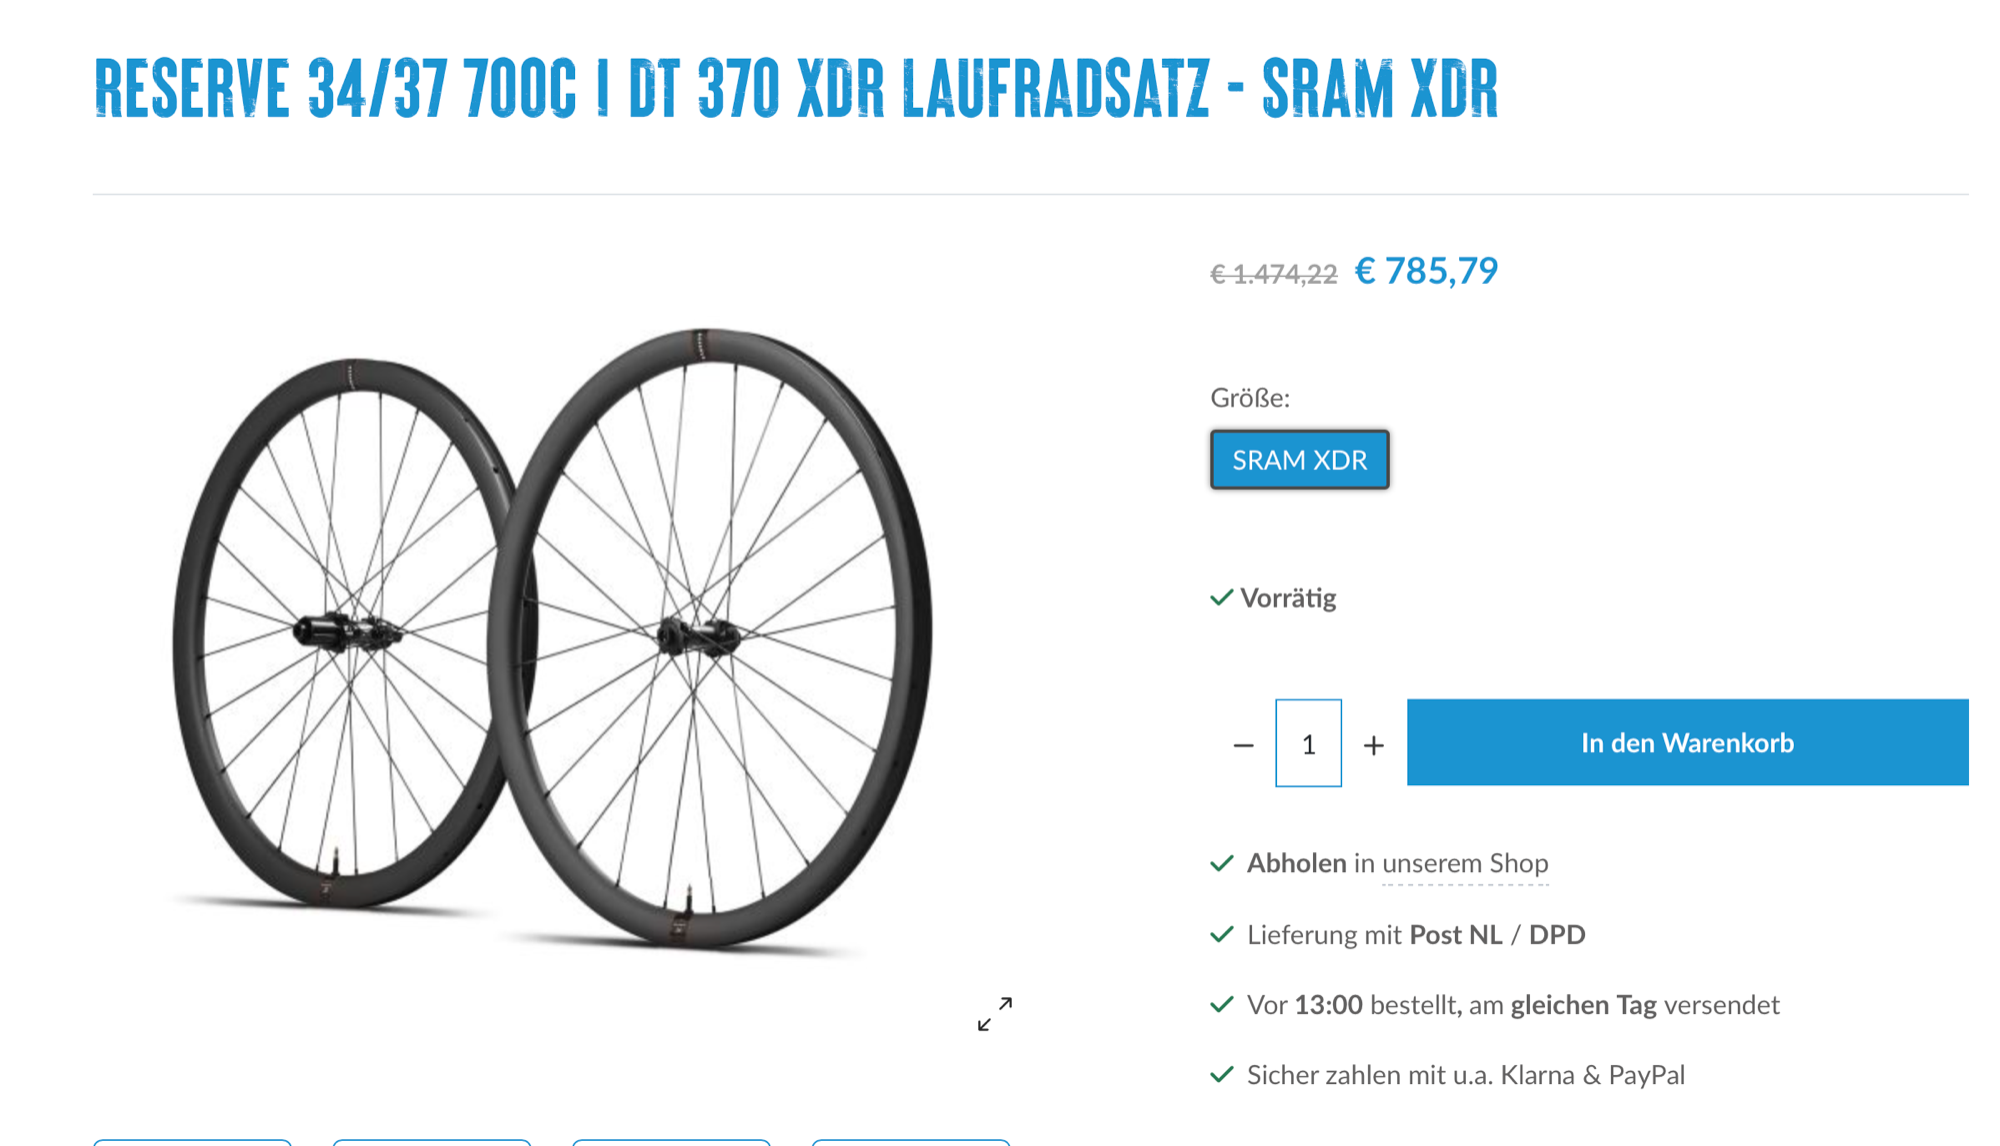Click the Größe label
This screenshot has height=1146, width=2000.
point(1250,398)
